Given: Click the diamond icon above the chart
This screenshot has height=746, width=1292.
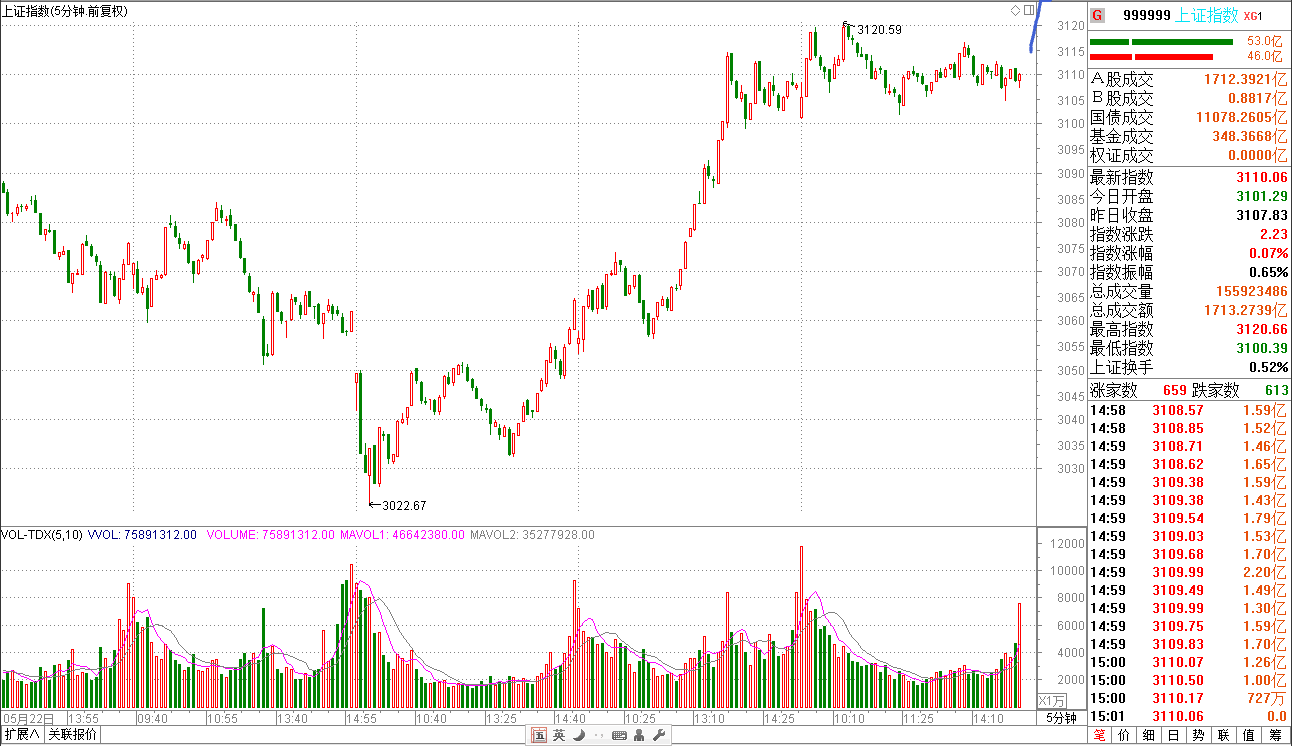Looking at the screenshot, I should tap(1015, 10).
